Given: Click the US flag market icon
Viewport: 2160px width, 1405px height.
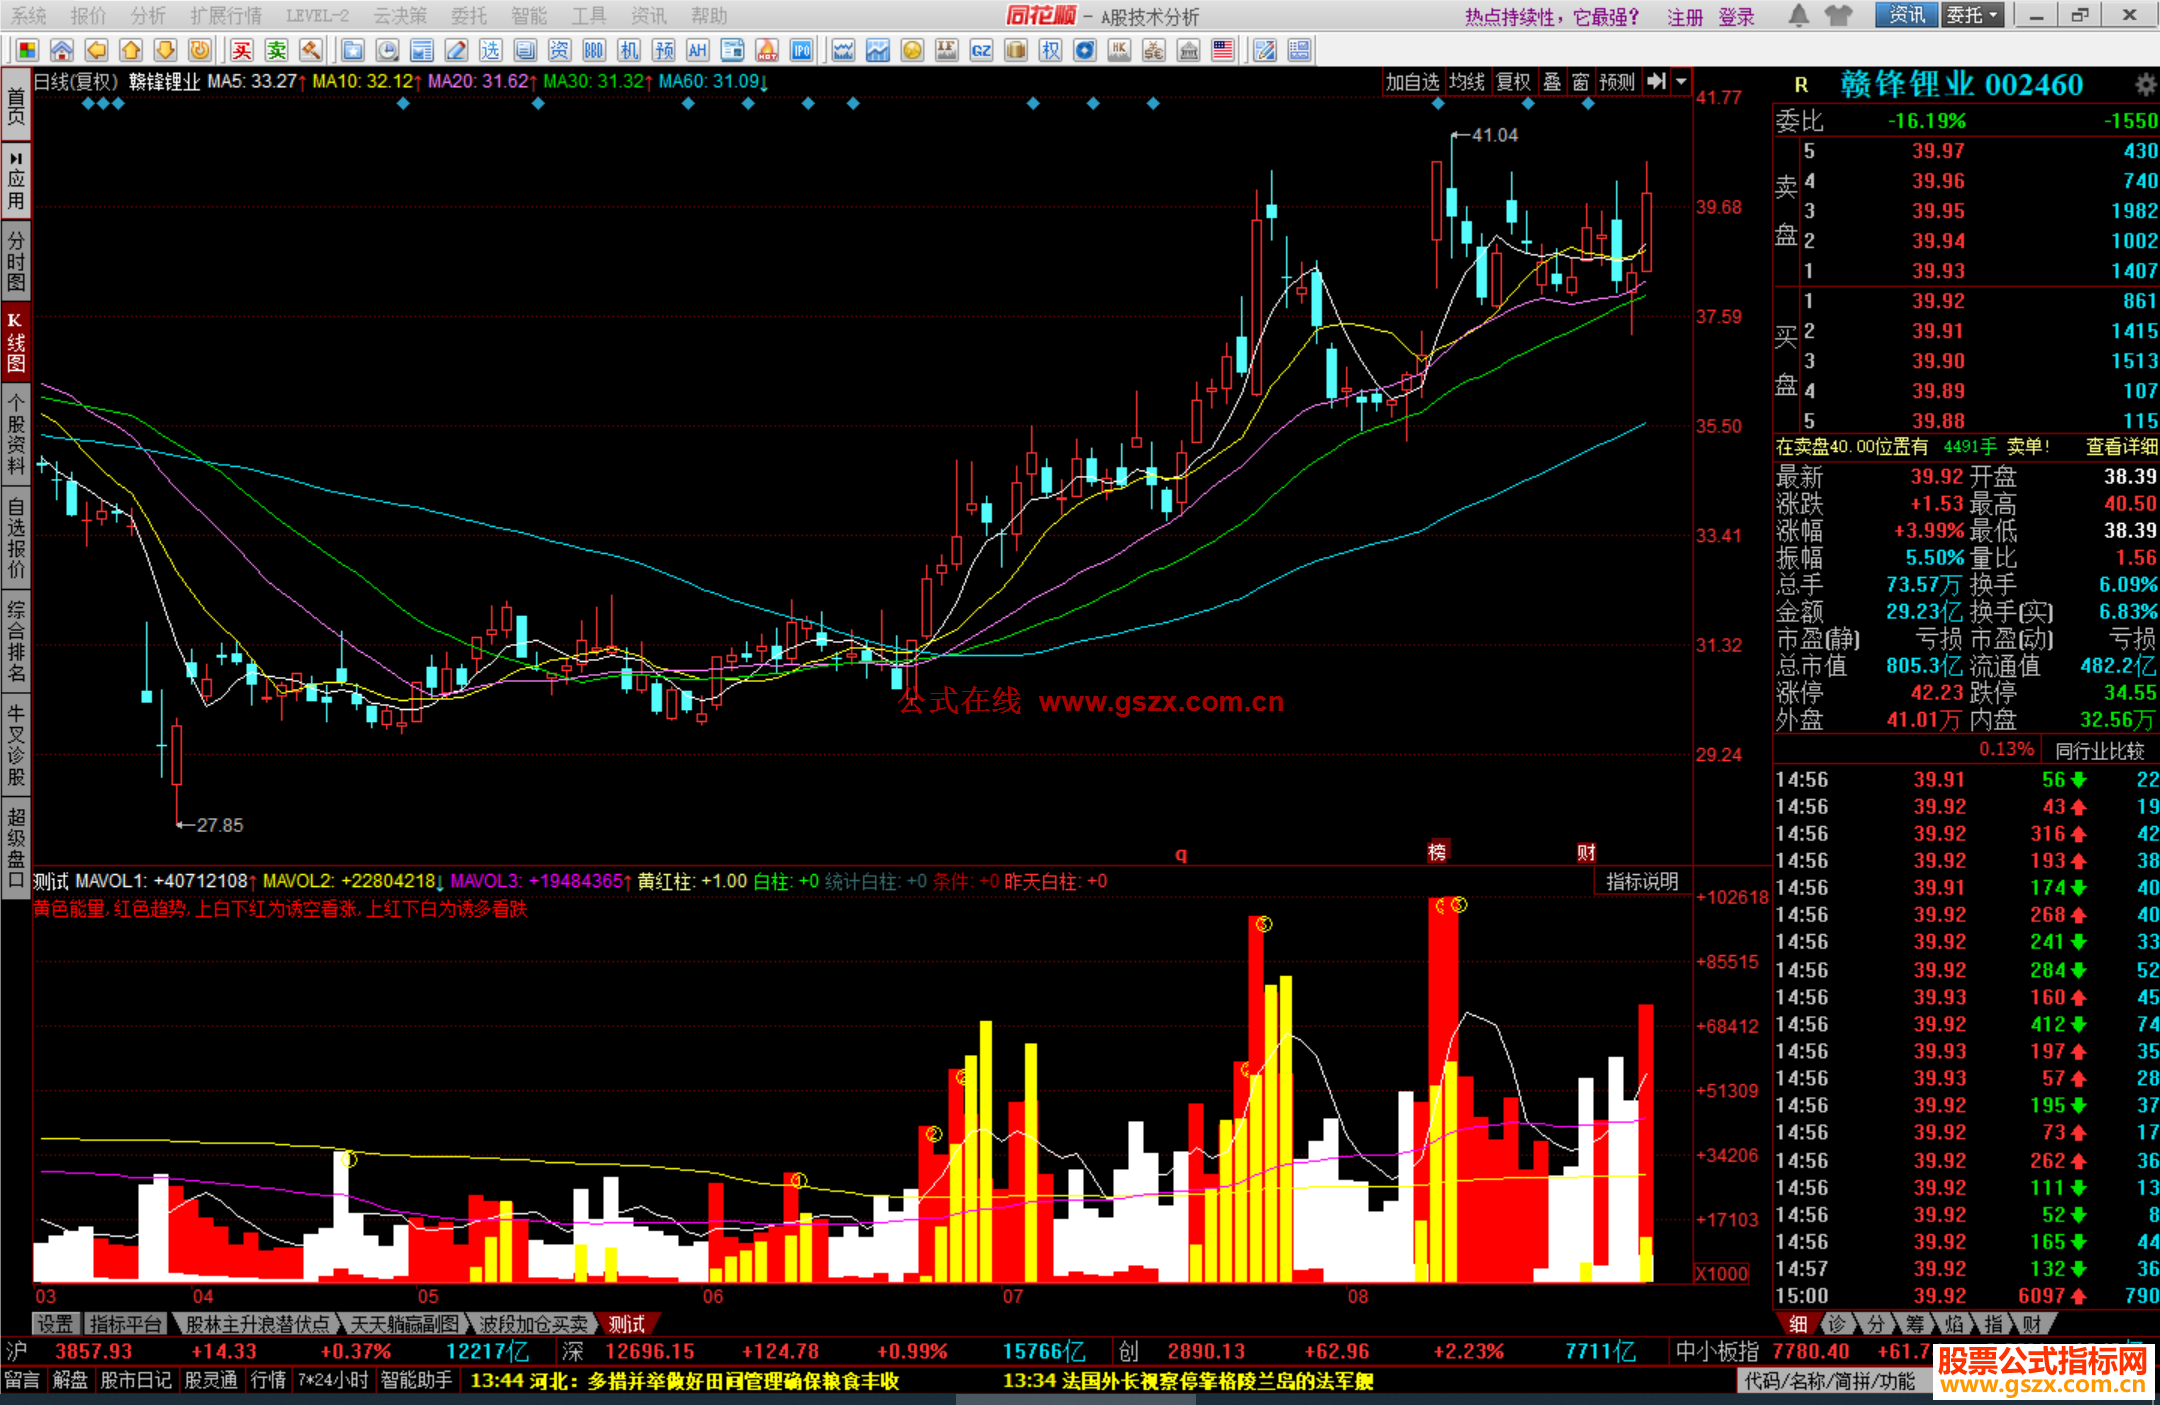Looking at the screenshot, I should click(1222, 50).
